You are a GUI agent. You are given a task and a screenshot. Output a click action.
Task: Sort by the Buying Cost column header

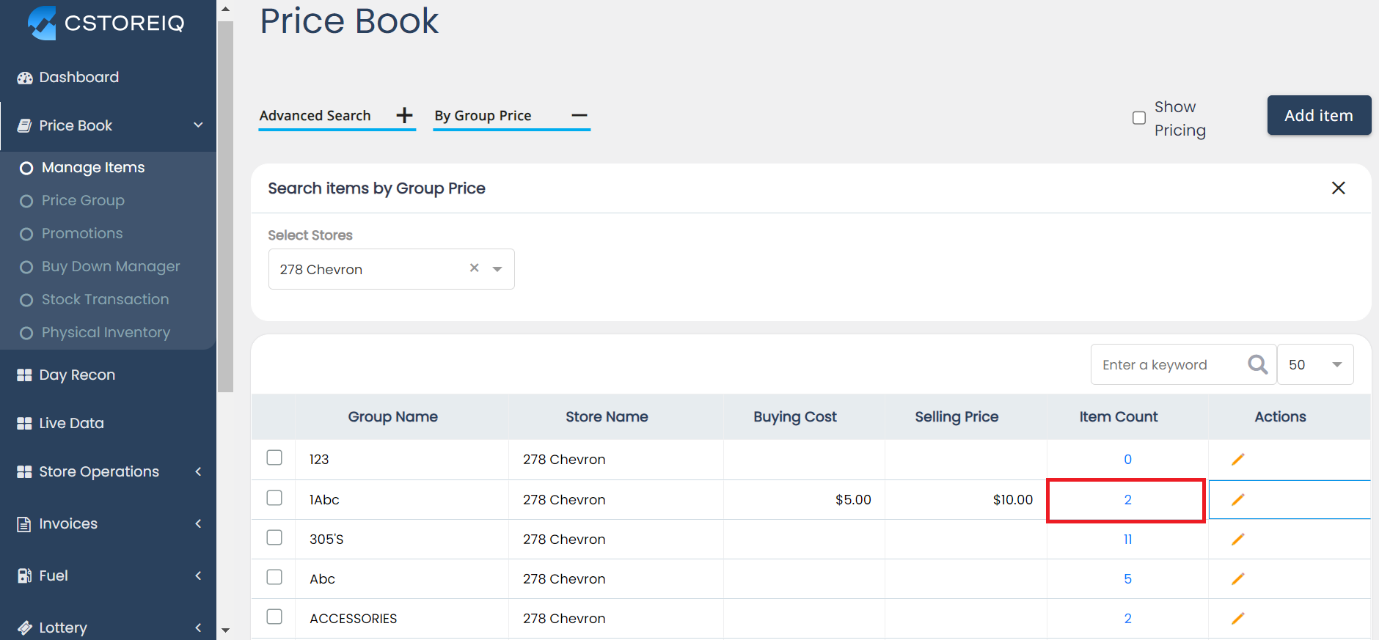795,417
